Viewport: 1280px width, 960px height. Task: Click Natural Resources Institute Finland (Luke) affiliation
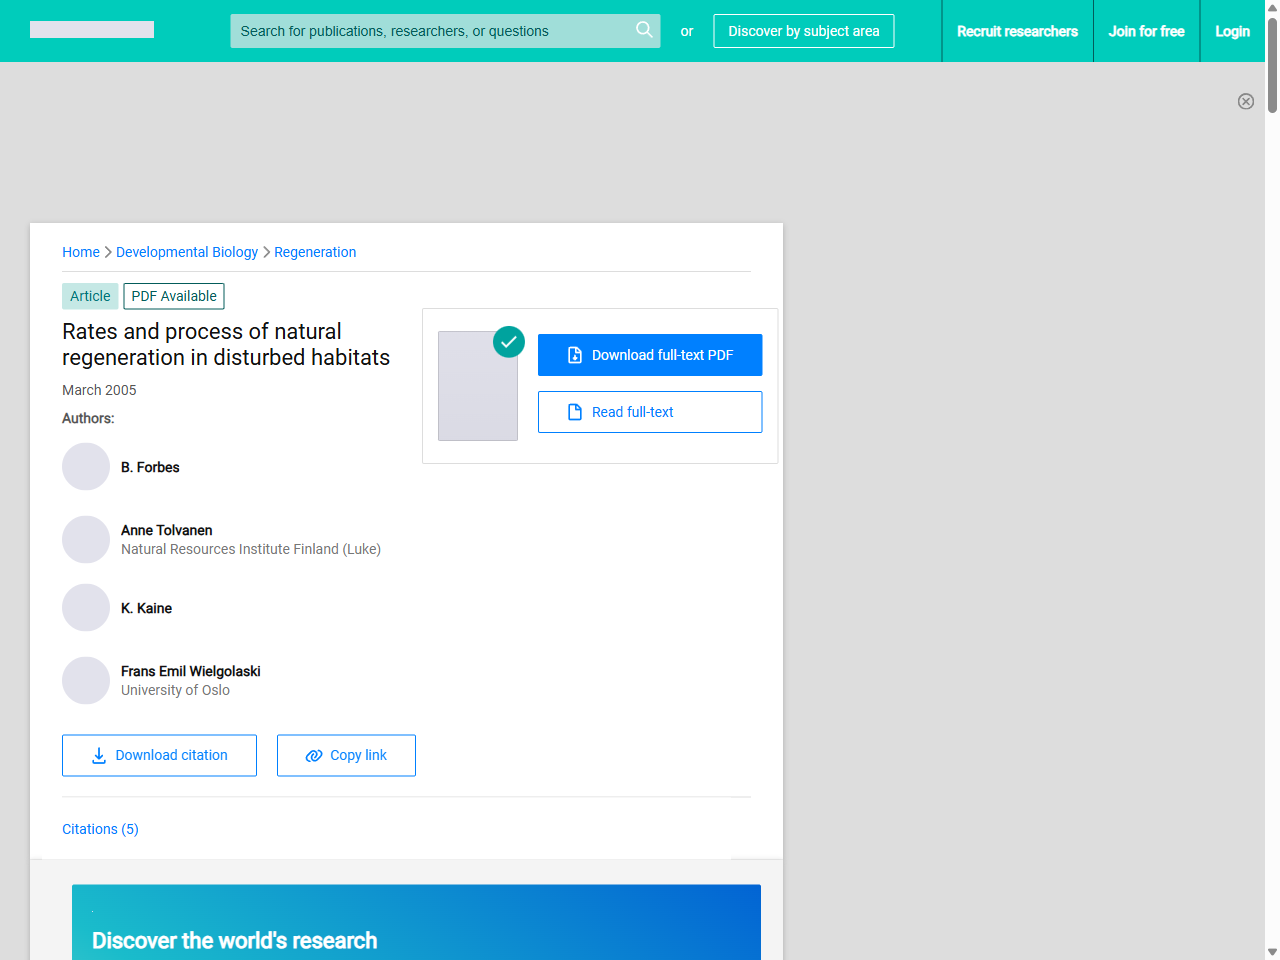[251, 549]
